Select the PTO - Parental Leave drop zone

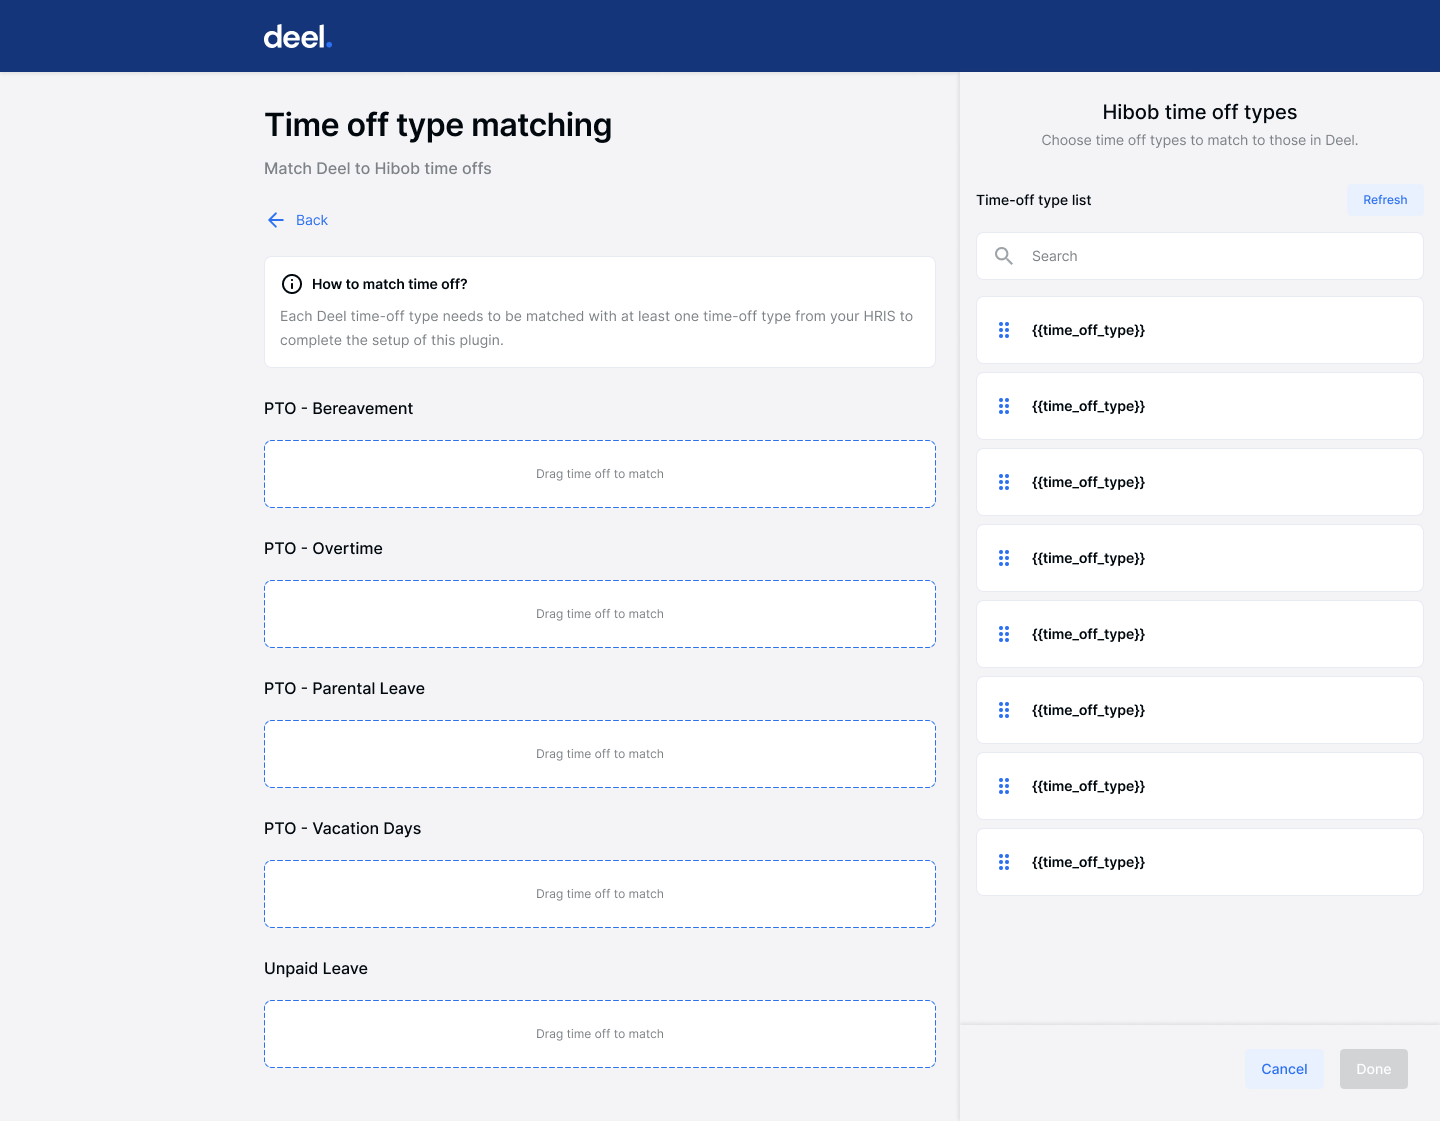[600, 754]
